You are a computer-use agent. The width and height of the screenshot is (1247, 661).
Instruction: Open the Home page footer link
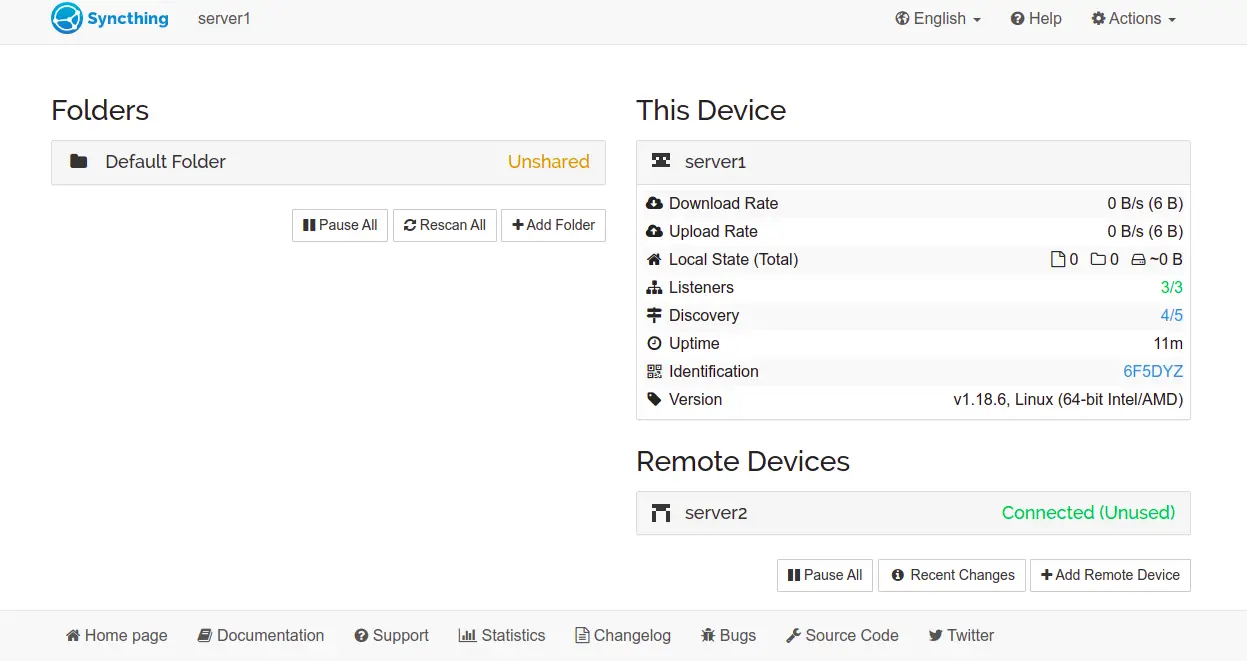[117, 635]
